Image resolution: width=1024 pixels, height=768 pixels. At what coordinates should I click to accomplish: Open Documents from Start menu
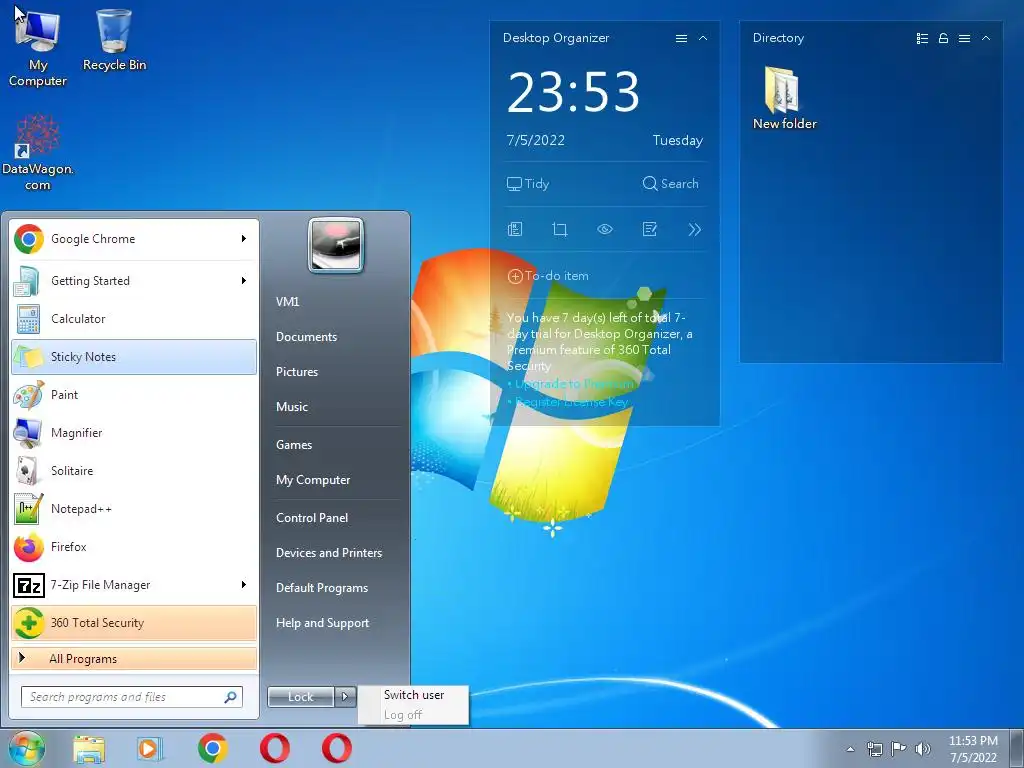click(306, 337)
